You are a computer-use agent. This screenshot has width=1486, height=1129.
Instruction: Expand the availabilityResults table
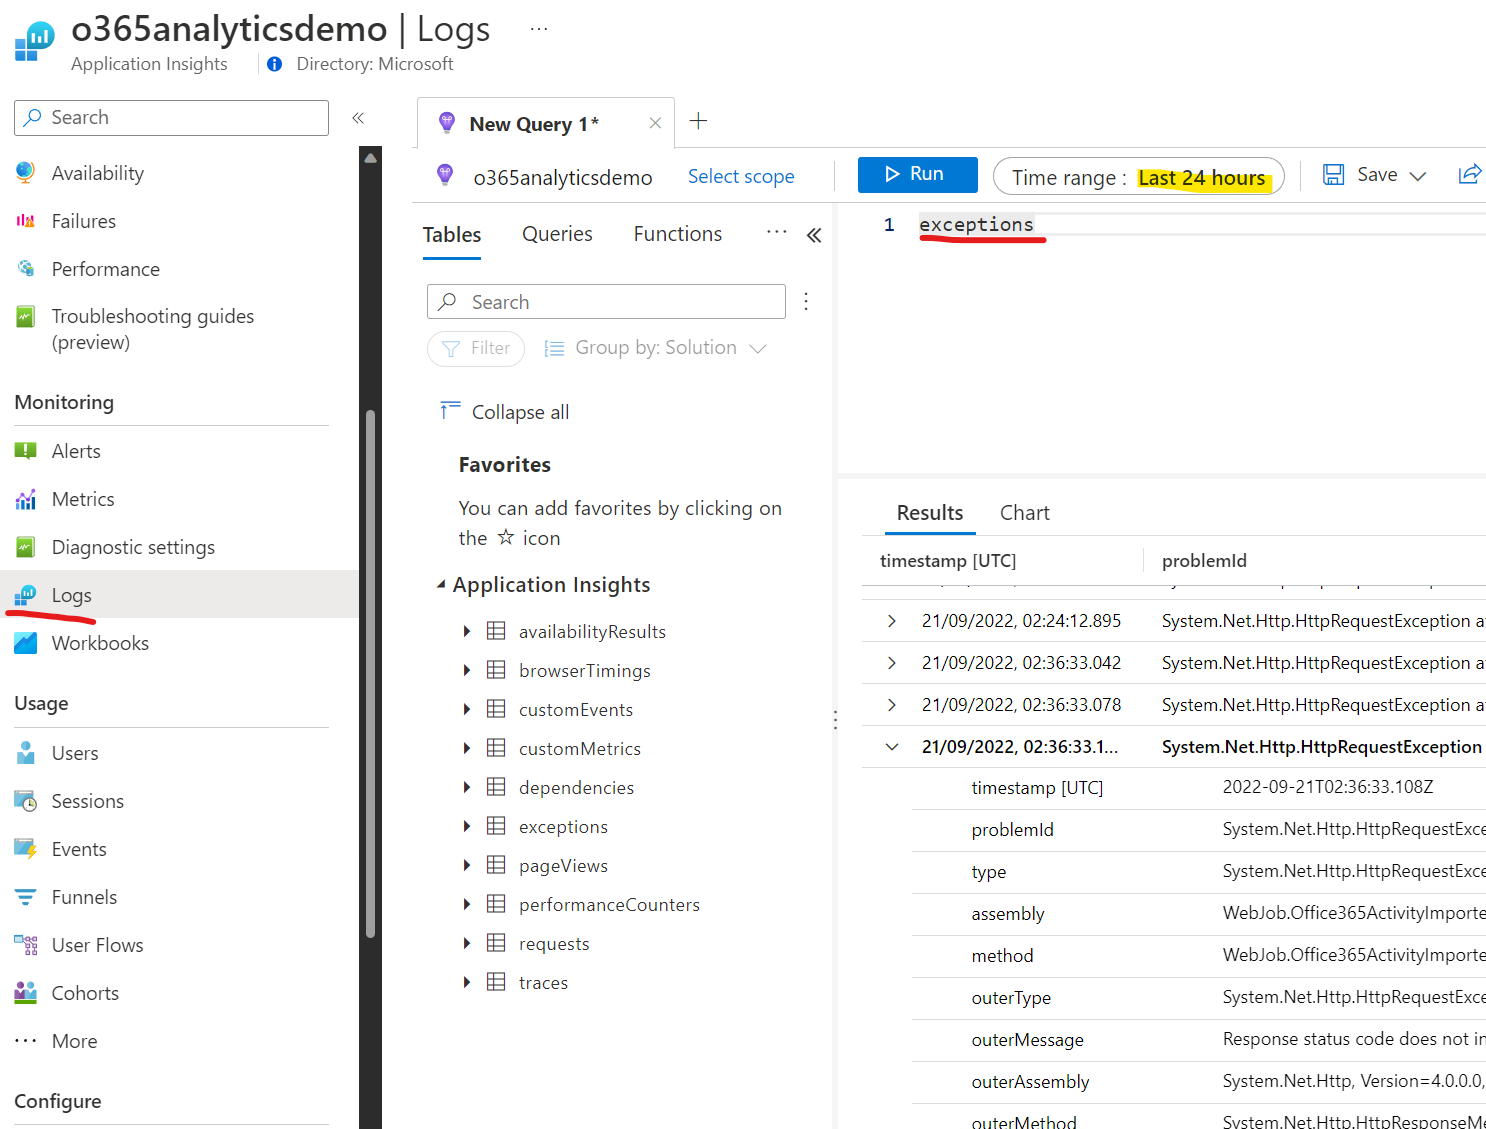[x=466, y=631]
